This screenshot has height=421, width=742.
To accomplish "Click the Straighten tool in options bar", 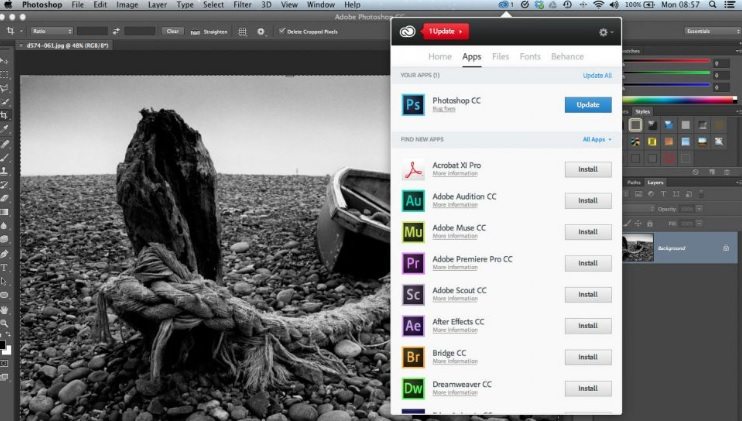I will (x=209, y=32).
